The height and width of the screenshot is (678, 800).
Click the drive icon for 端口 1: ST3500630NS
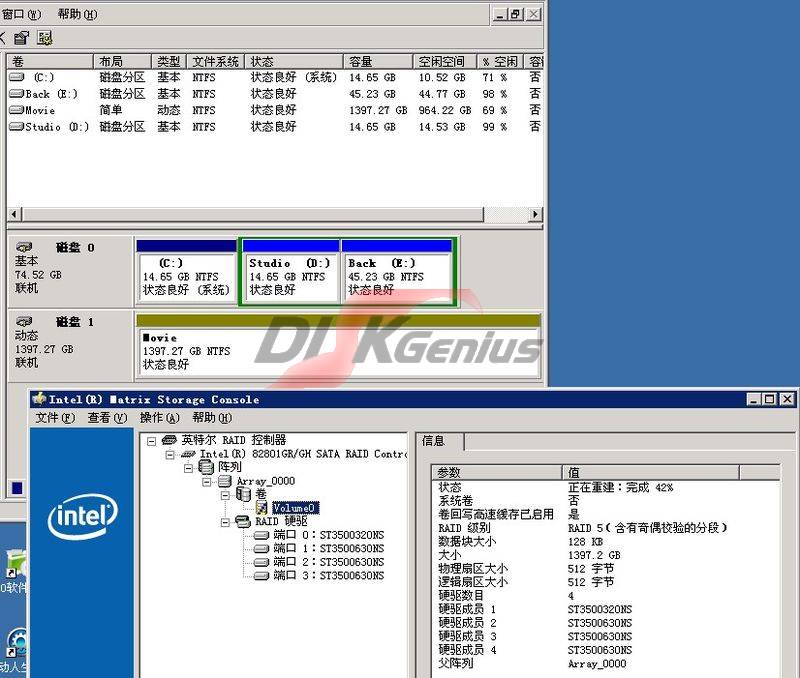[261, 549]
